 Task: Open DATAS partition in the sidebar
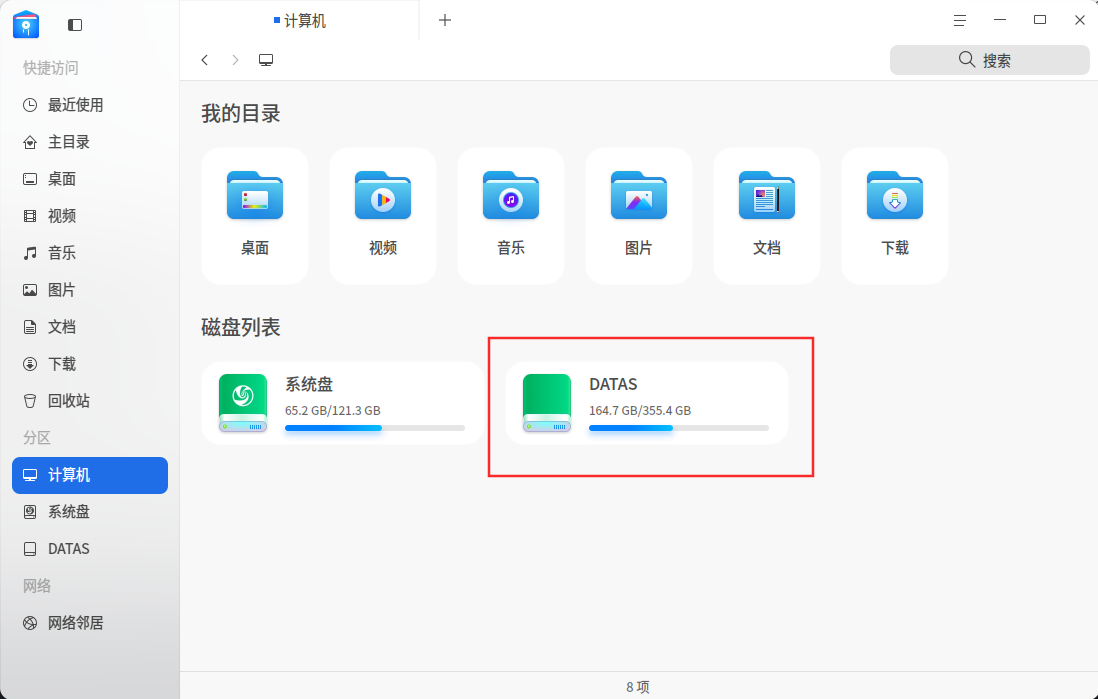click(90, 549)
